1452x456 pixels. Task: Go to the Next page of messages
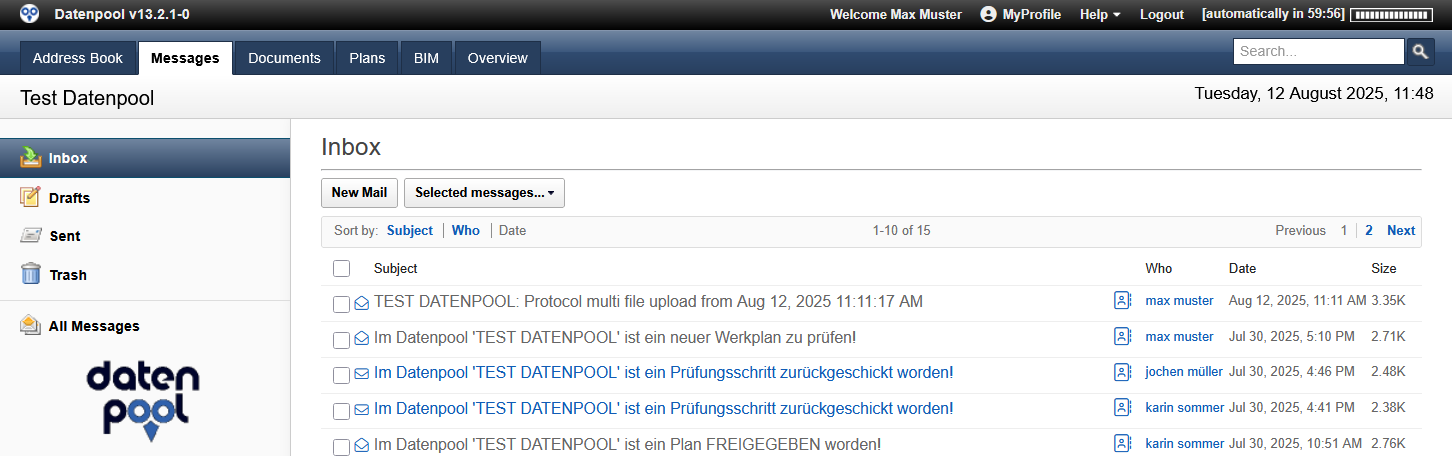(1400, 230)
